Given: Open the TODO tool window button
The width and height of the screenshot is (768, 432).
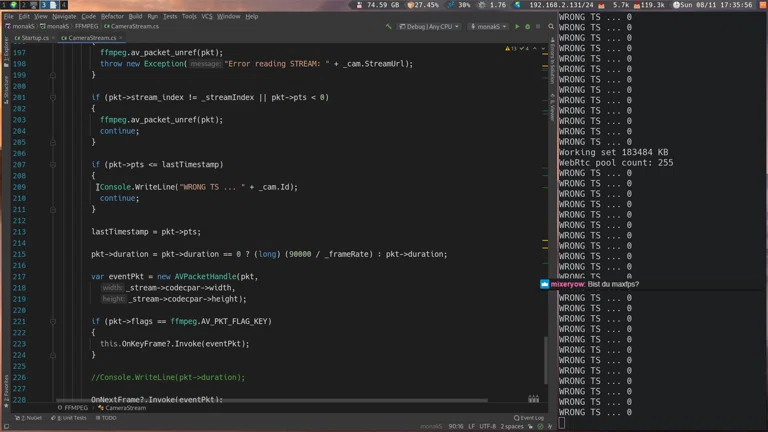Looking at the screenshot, I should click(106, 418).
